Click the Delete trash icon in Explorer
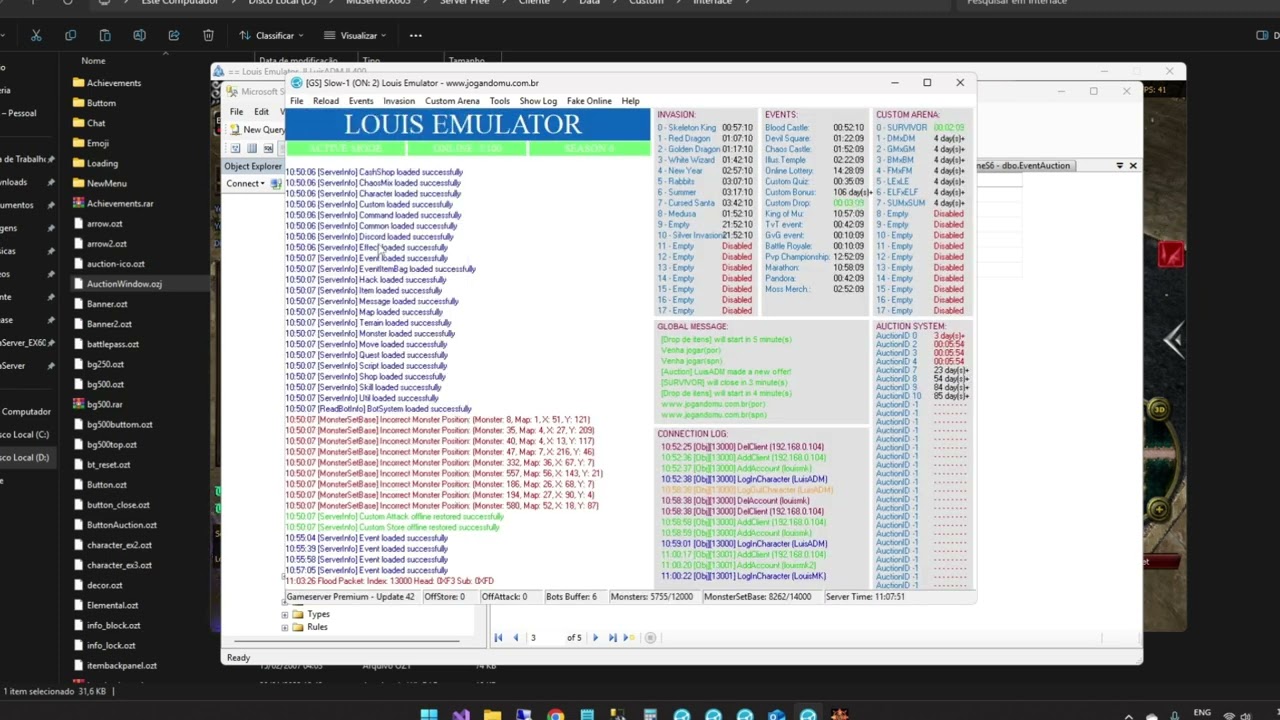Screen dimensions: 1280x720 click(208, 35)
